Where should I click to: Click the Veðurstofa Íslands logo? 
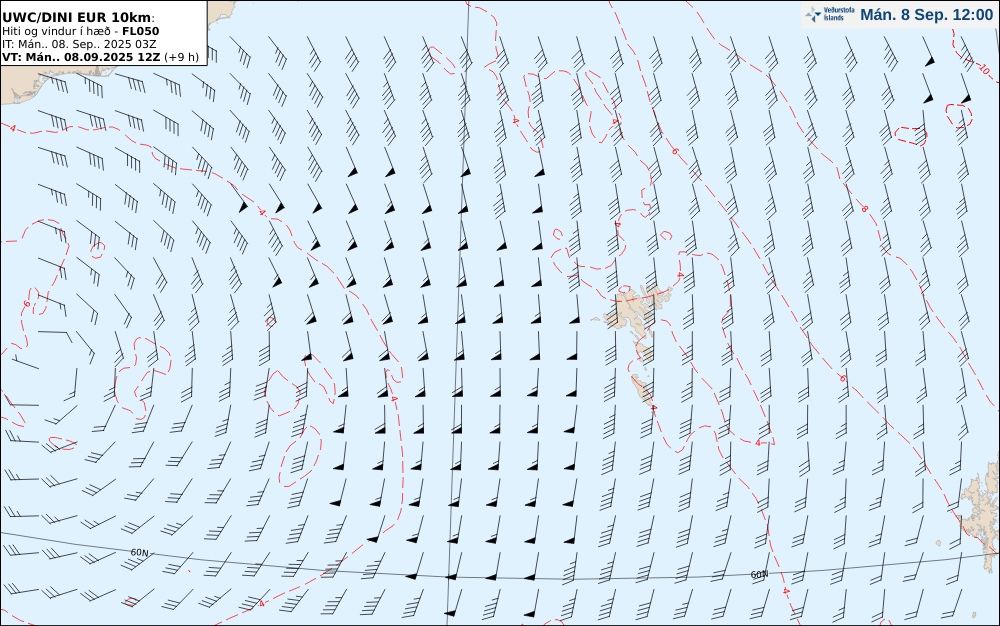coord(830,14)
